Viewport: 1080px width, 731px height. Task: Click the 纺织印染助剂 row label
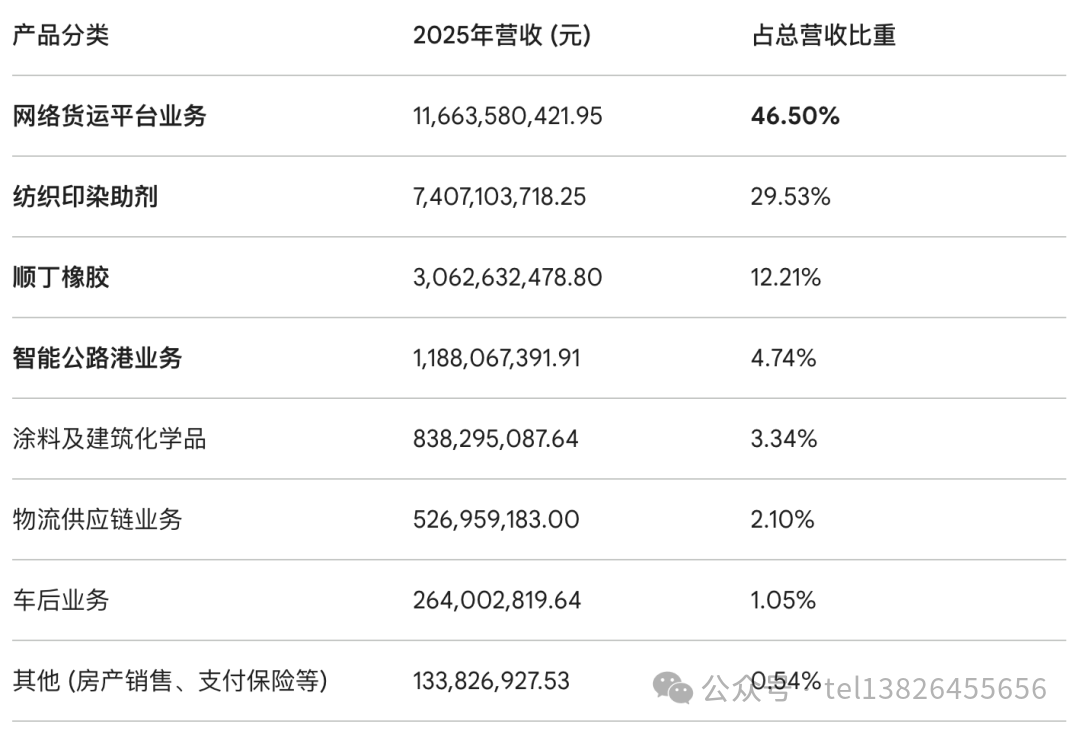pos(85,196)
